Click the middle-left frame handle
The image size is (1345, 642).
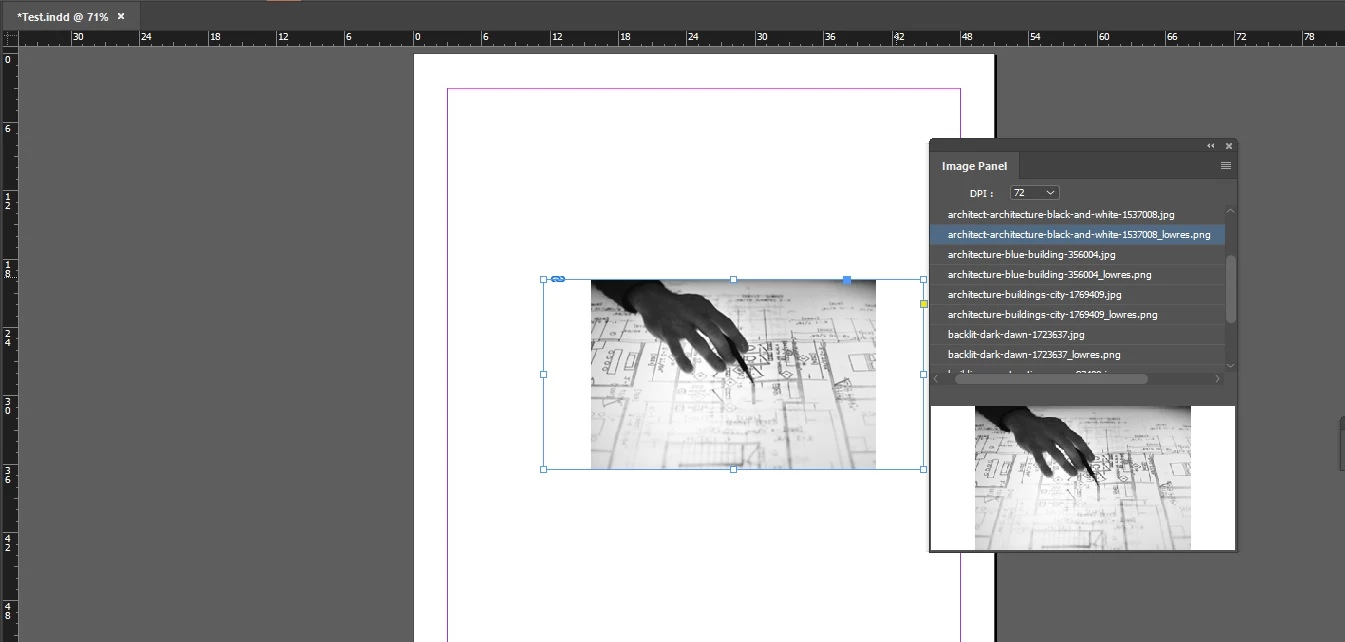(x=543, y=374)
